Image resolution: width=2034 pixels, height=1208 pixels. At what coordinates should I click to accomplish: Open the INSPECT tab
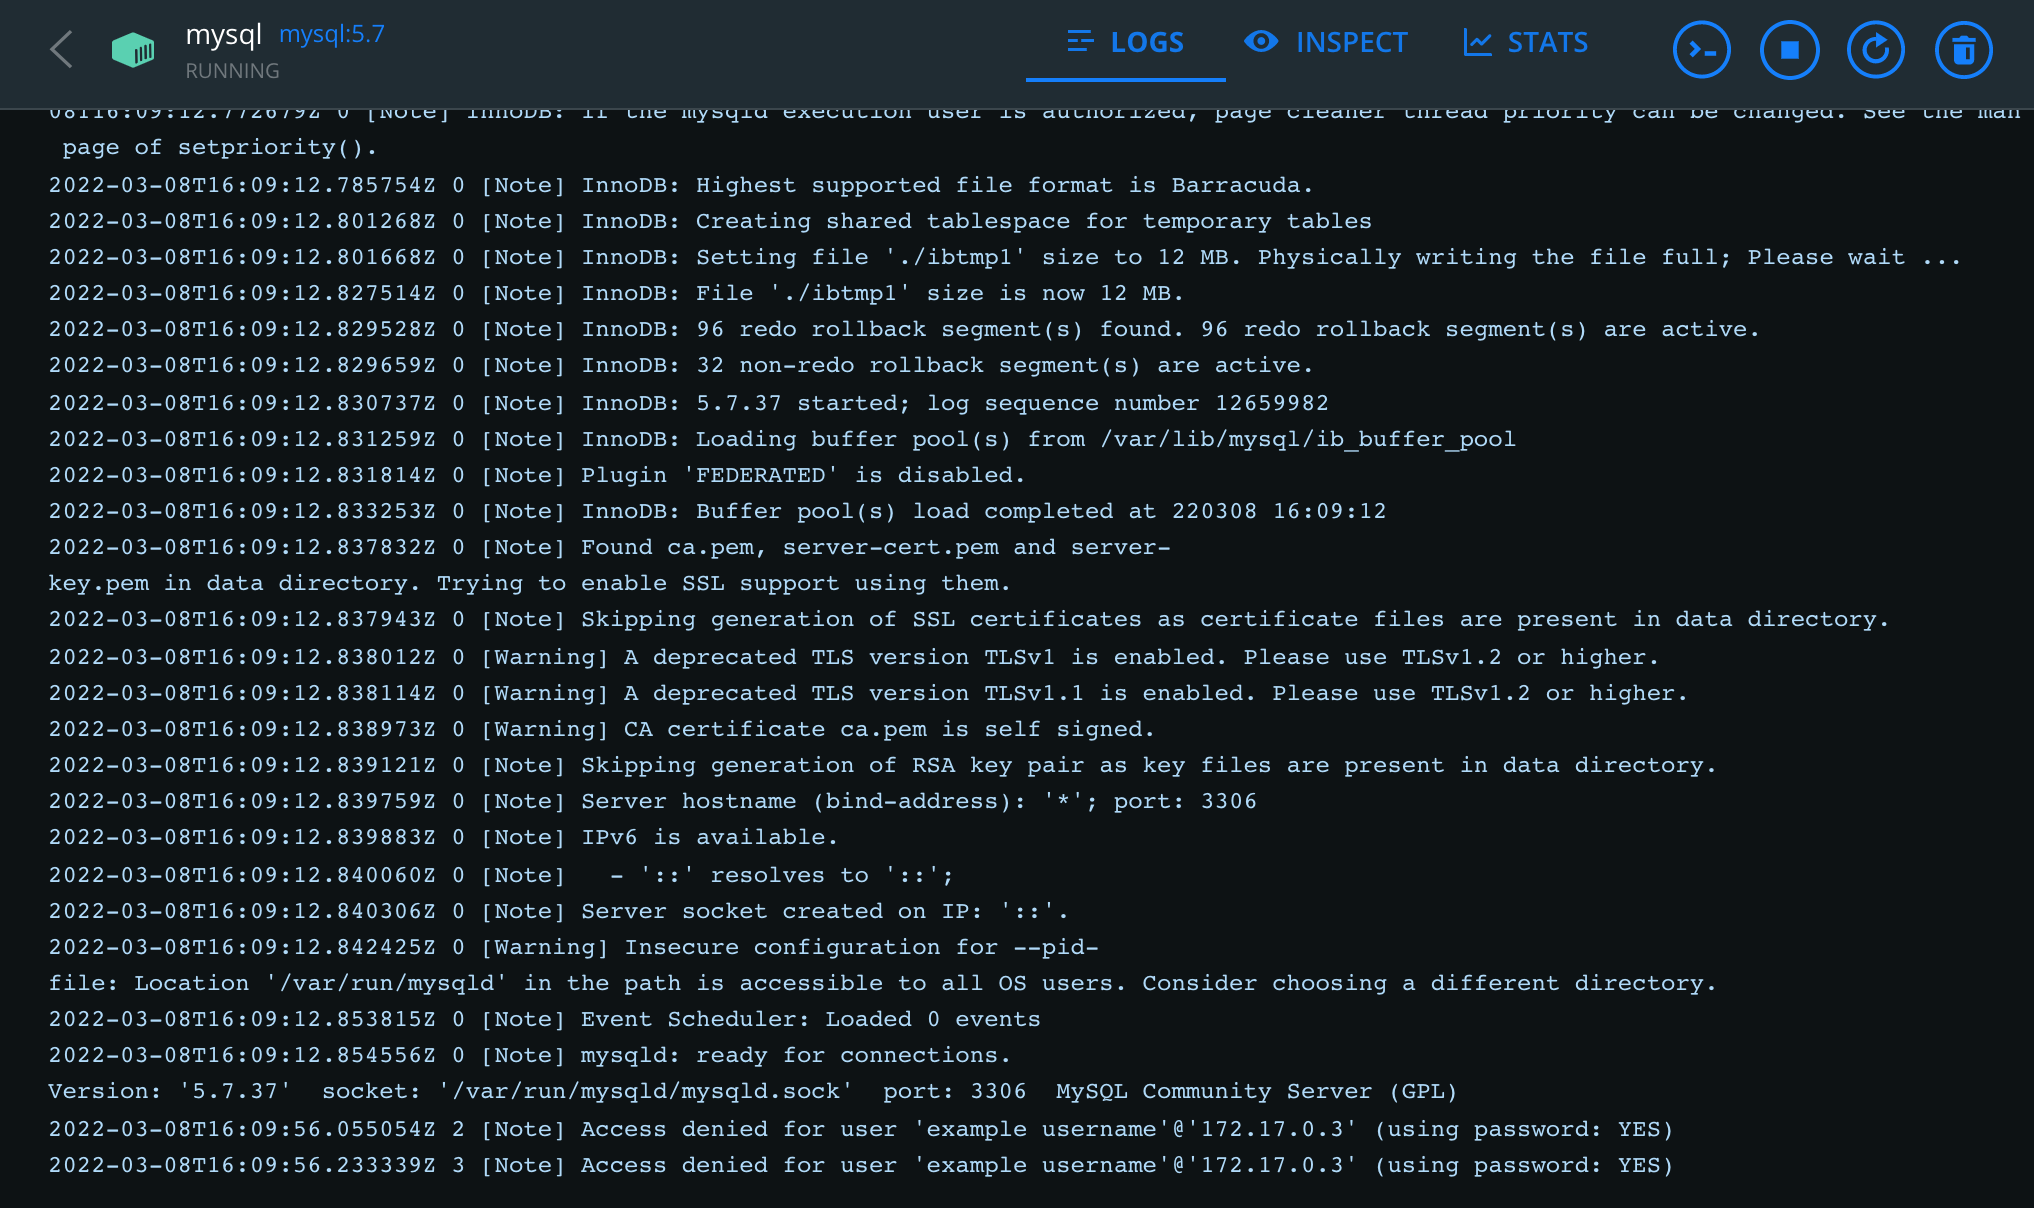coord(1326,43)
